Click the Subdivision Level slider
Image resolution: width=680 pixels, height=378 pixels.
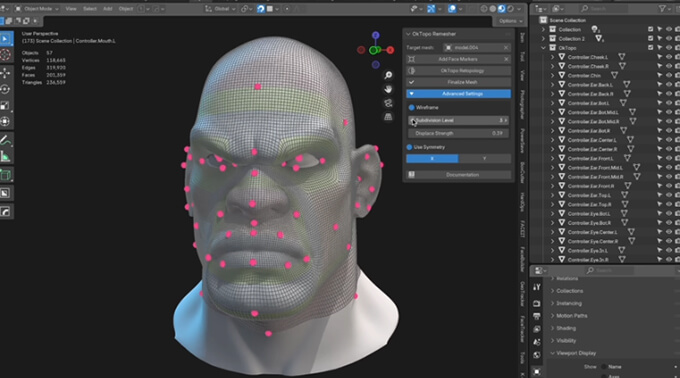click(458, 121)
